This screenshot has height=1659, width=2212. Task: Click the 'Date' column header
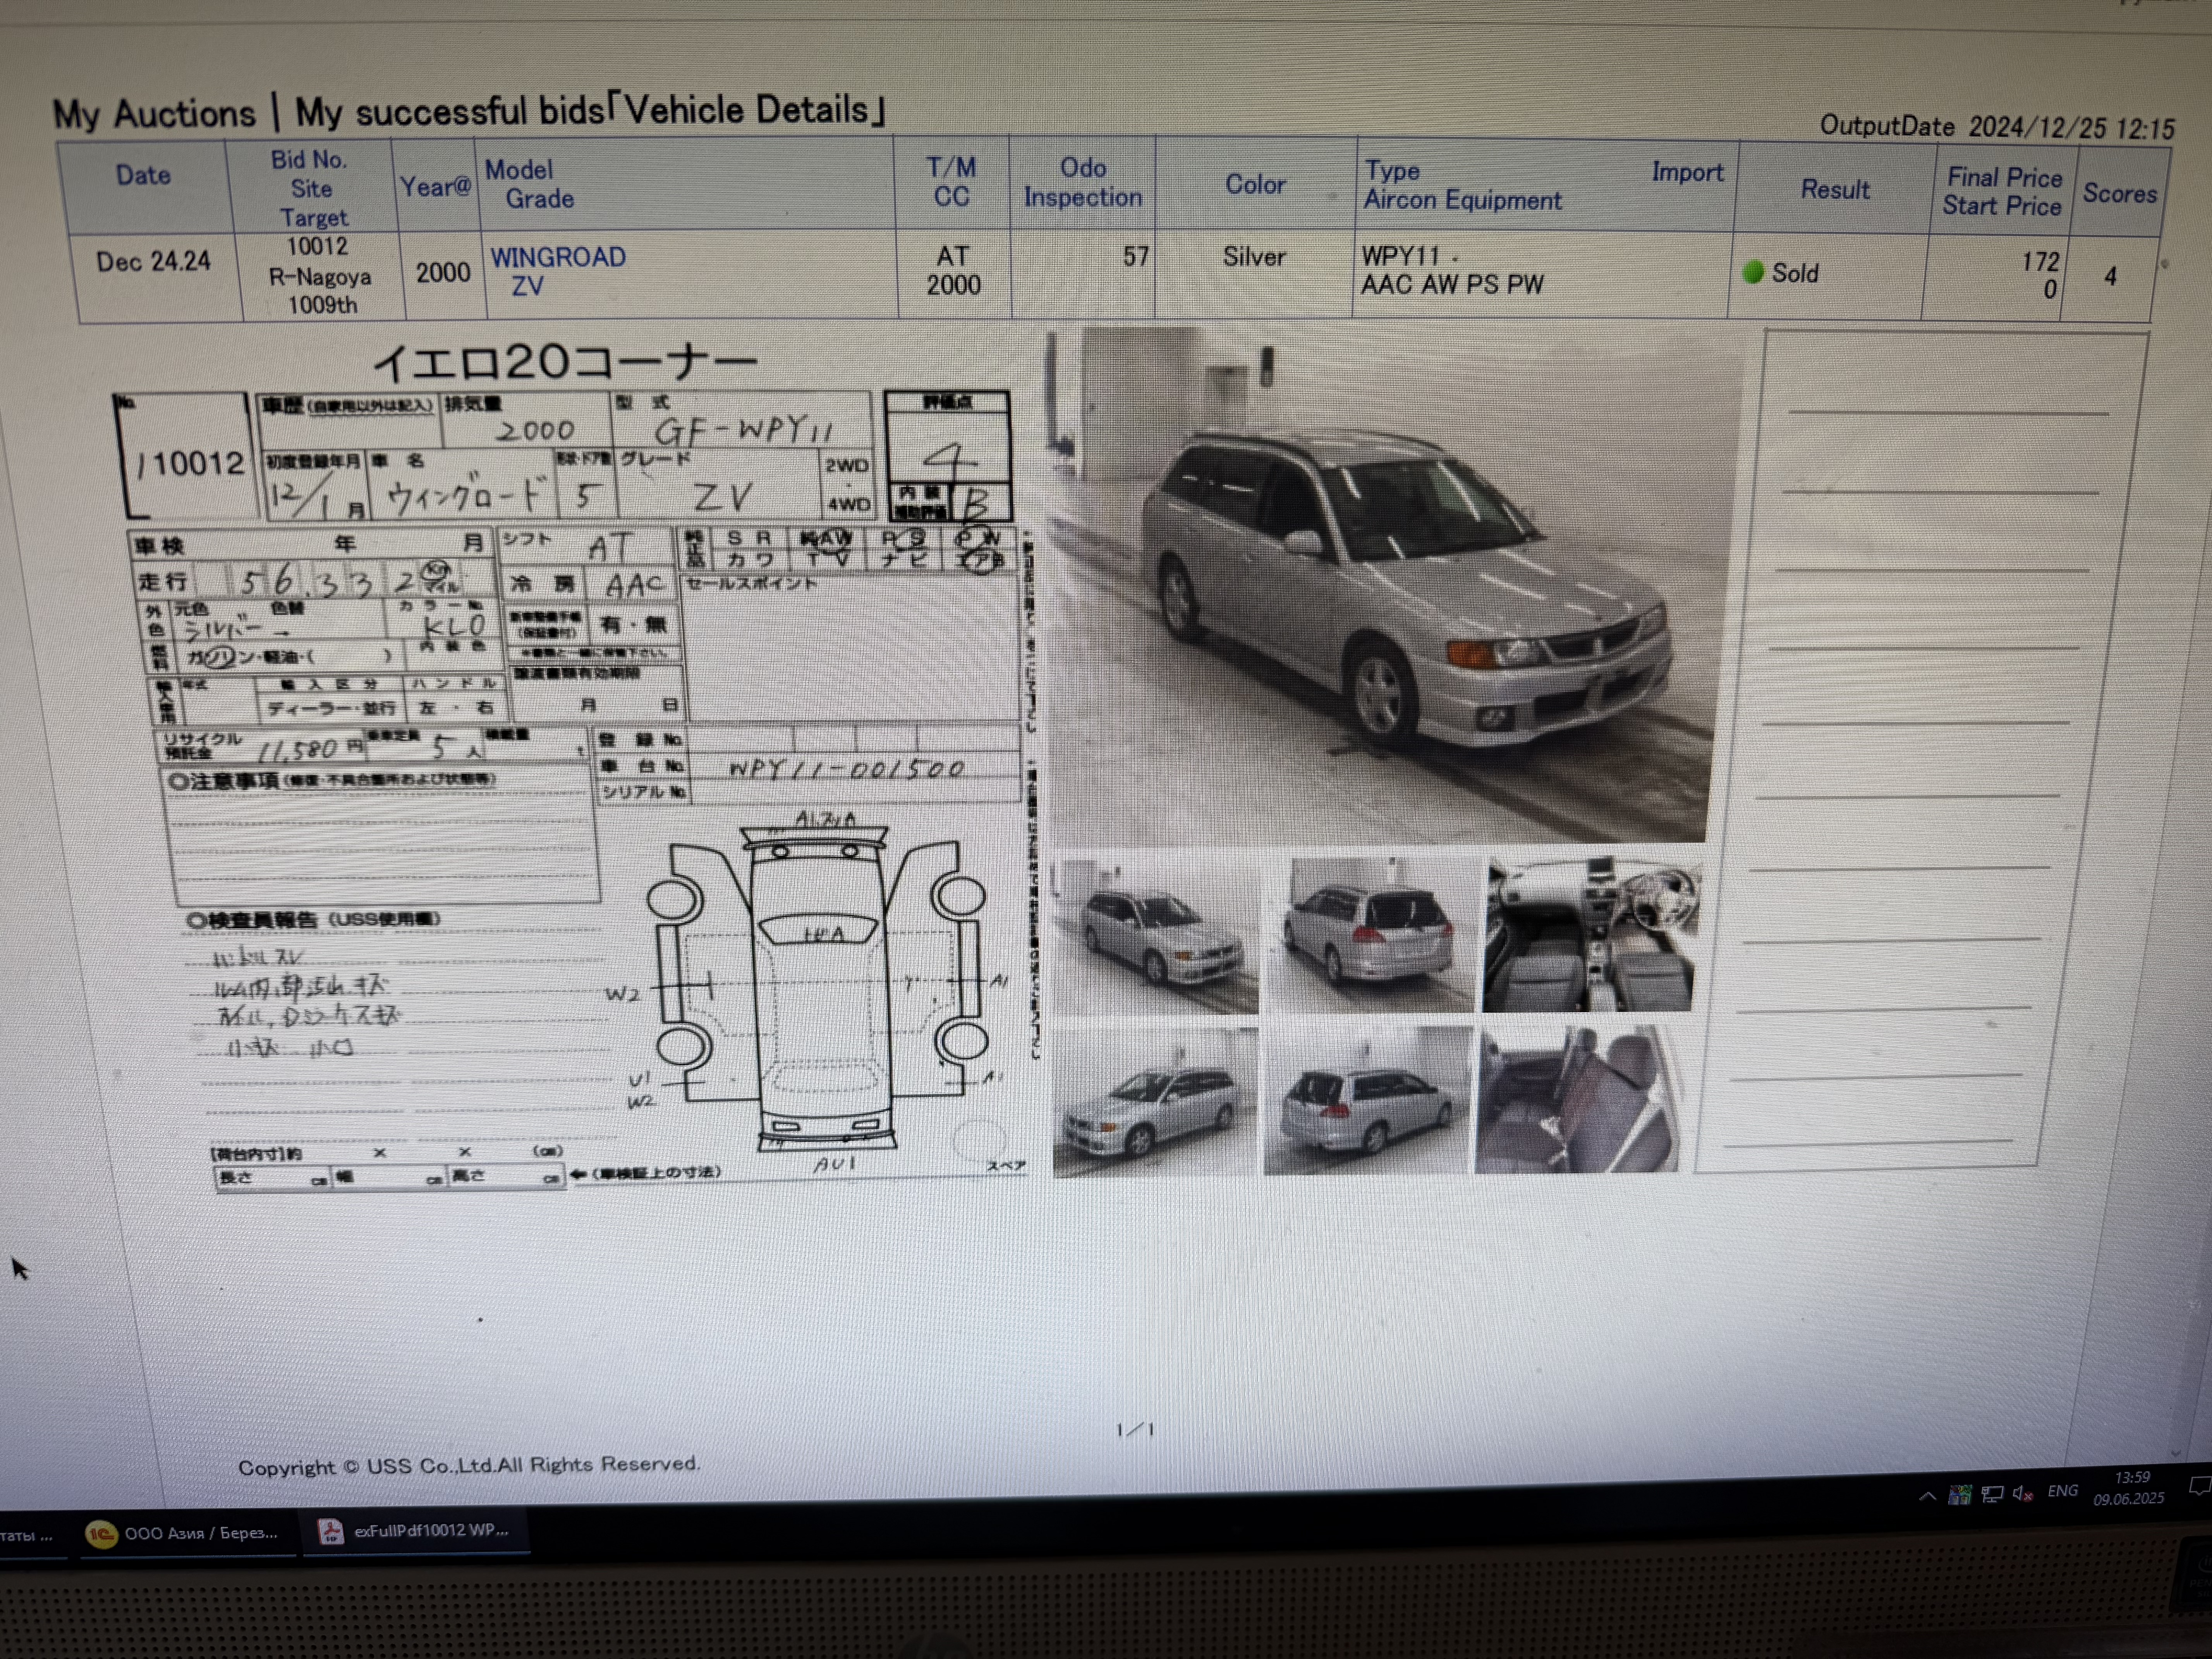(143, 175)
